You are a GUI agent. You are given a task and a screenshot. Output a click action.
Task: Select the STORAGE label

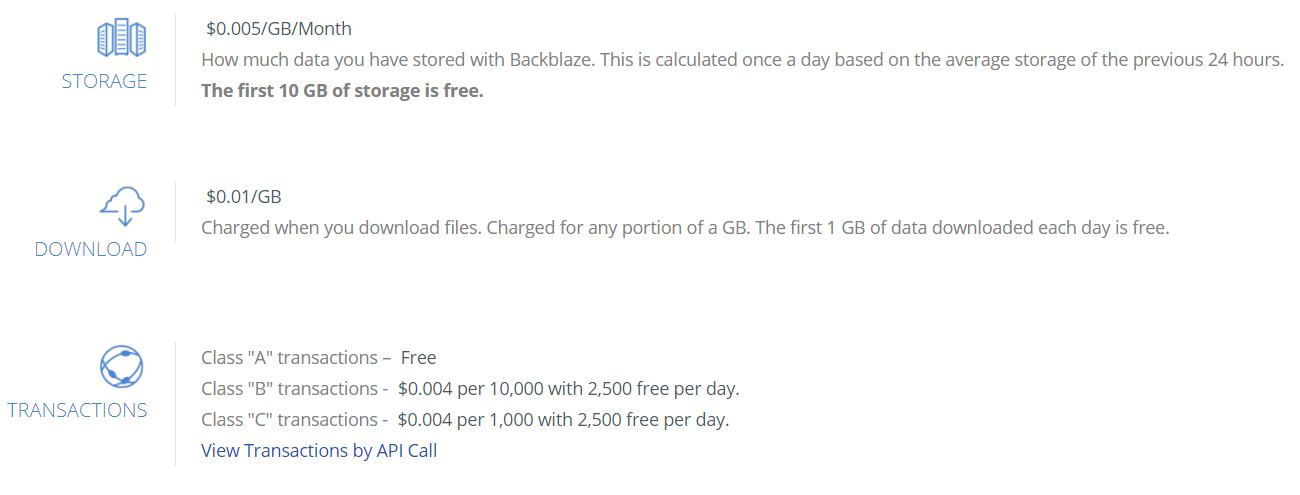click(104, 82)
